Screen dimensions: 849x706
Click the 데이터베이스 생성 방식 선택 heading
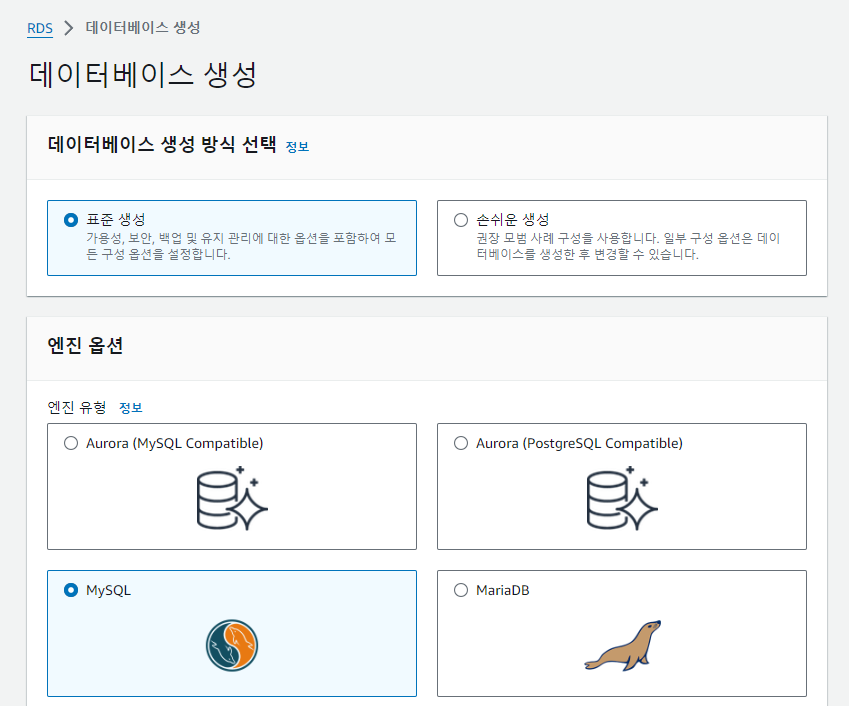pos(162,144)
